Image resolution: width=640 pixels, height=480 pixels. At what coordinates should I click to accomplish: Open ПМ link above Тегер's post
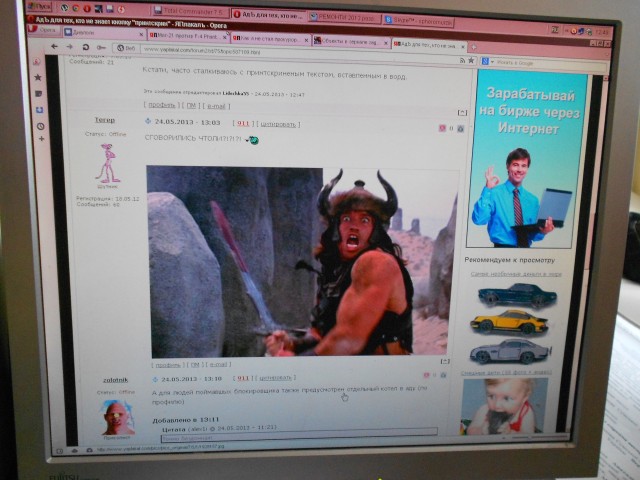[191, 106]
